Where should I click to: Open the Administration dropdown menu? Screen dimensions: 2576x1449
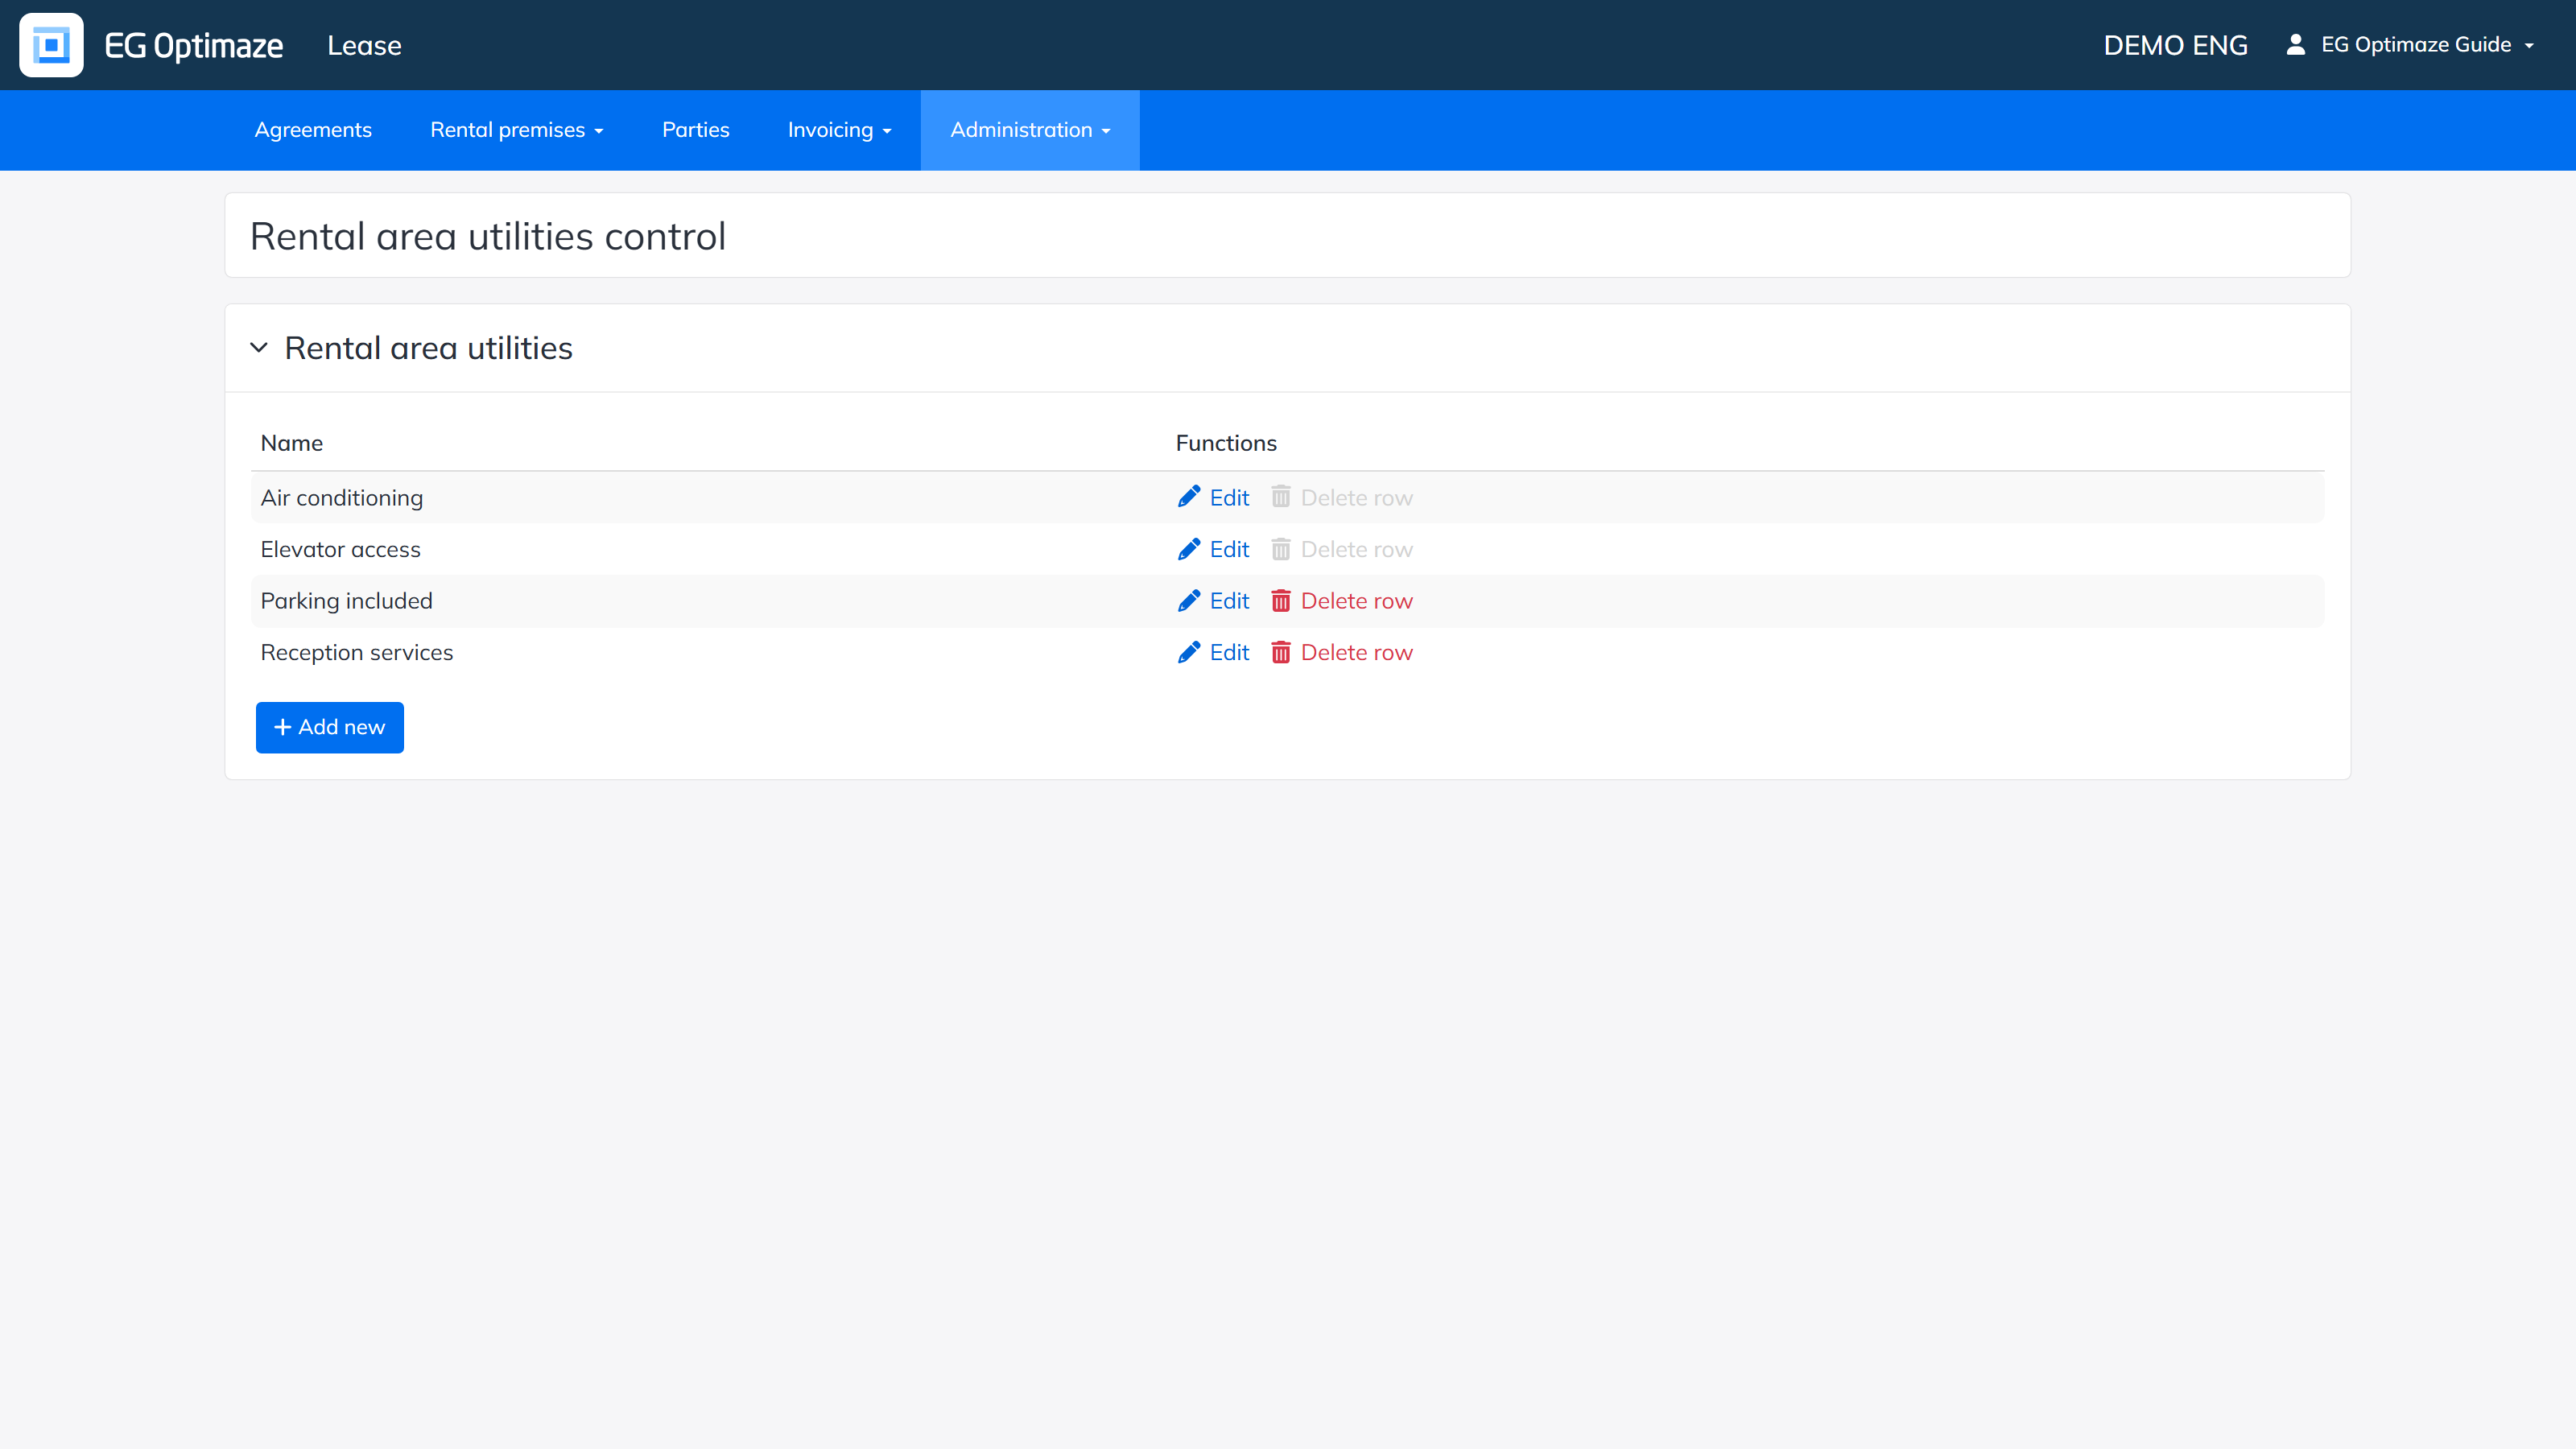pyautogui.click(x=1030, y=130)
